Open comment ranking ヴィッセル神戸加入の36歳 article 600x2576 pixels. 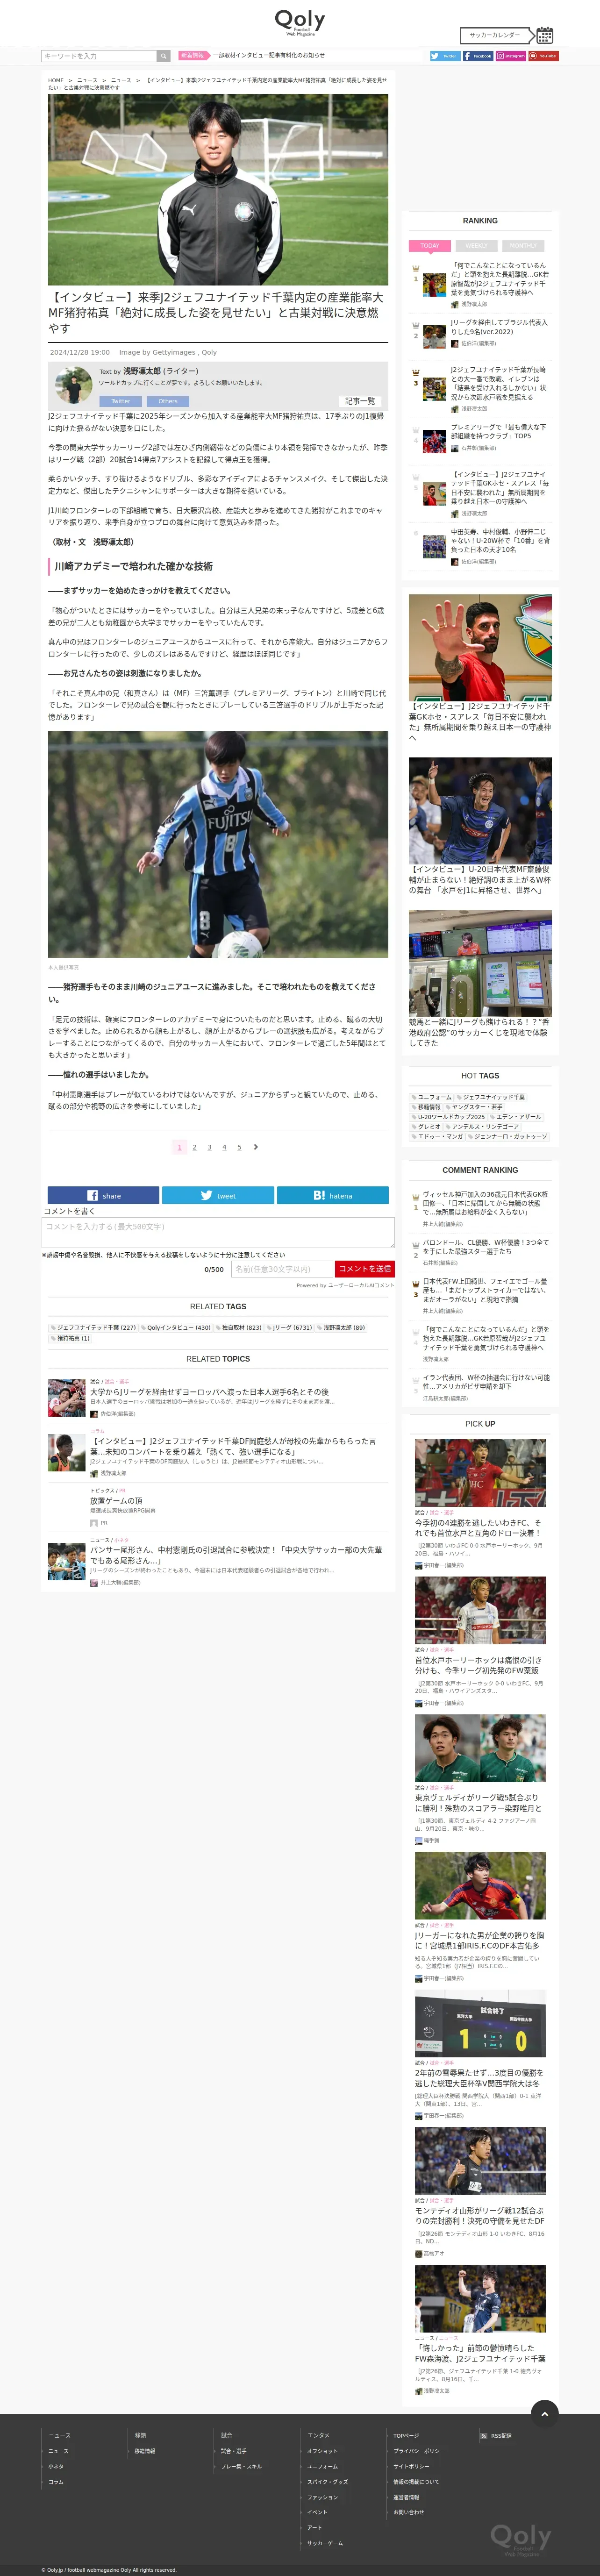pyautogui.click(x=485, y=1203)
